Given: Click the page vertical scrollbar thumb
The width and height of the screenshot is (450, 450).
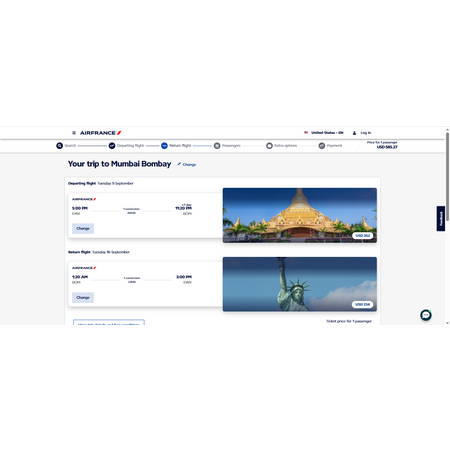Looking at the screenshot, I should (447, 177).
